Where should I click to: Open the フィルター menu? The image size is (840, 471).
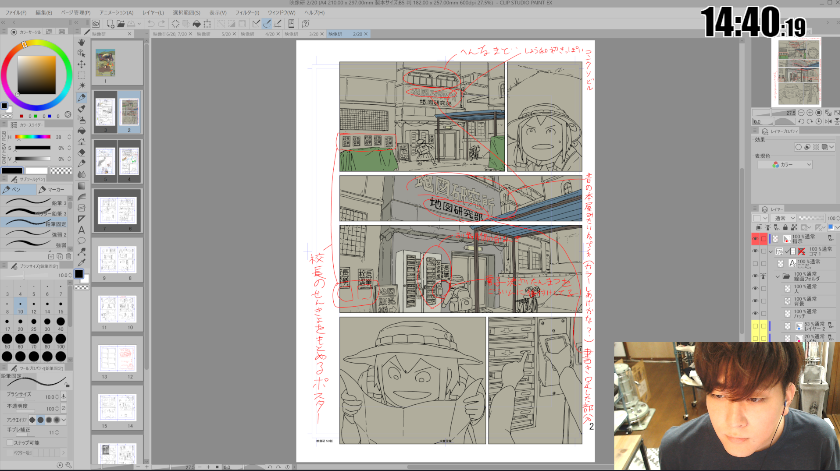point(247,12)
